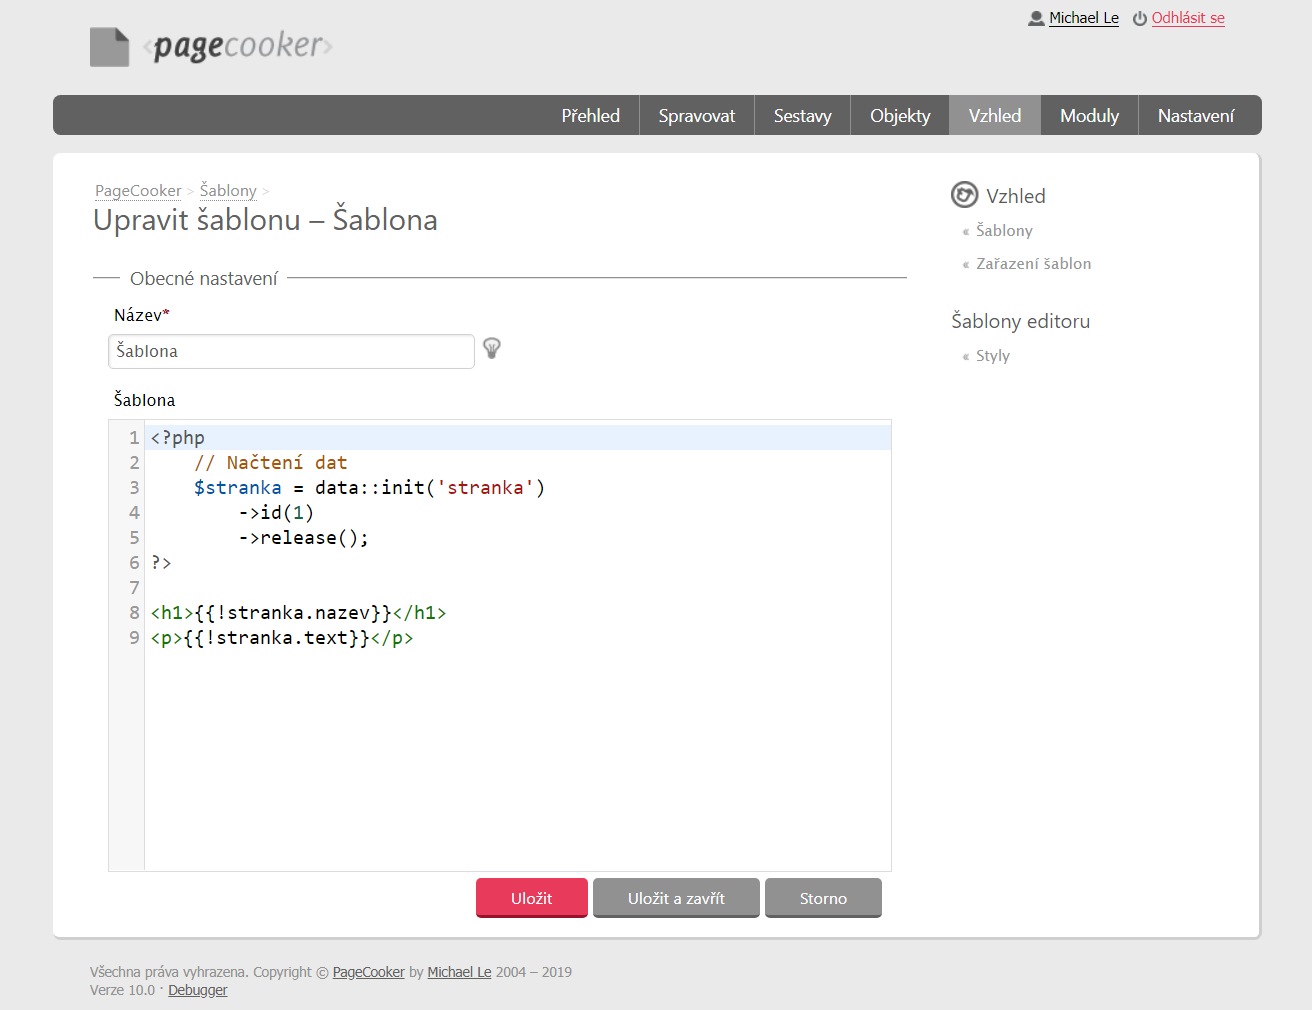Click the circular Vzhled sidebar icon
1312x1010 pixels.
tap(964, 195)
